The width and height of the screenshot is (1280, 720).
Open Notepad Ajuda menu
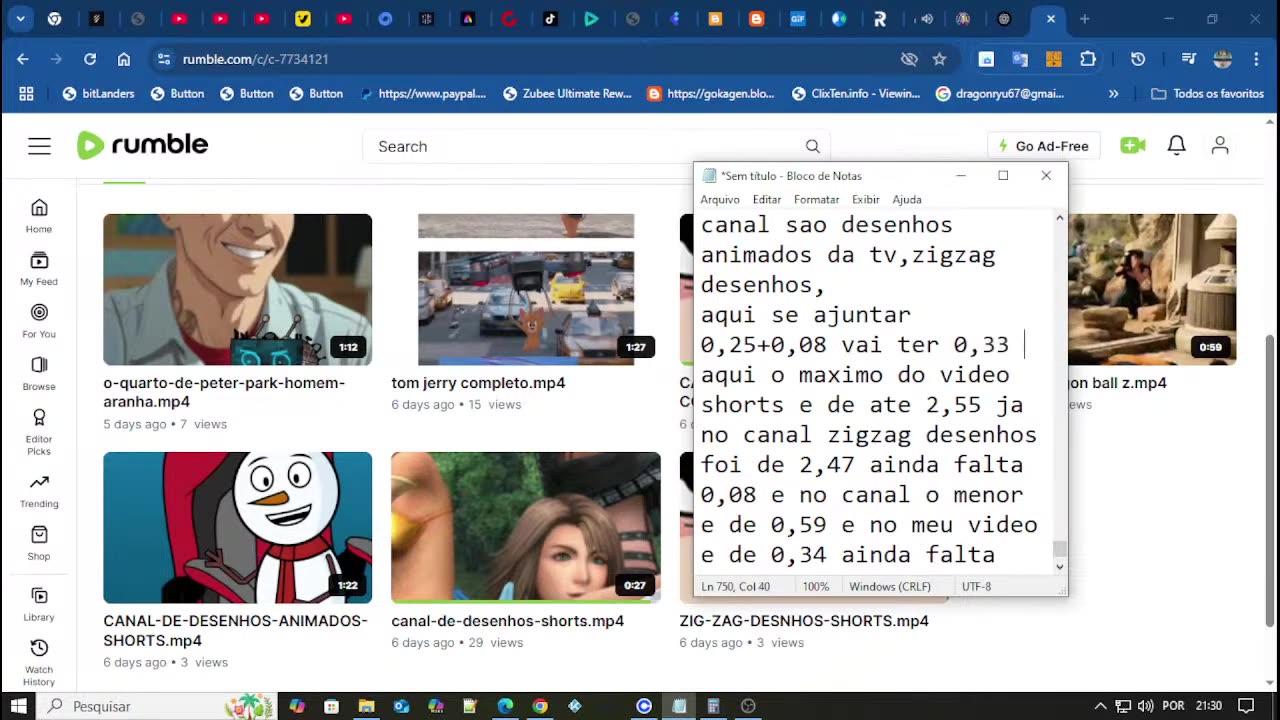tap(907, 200)
